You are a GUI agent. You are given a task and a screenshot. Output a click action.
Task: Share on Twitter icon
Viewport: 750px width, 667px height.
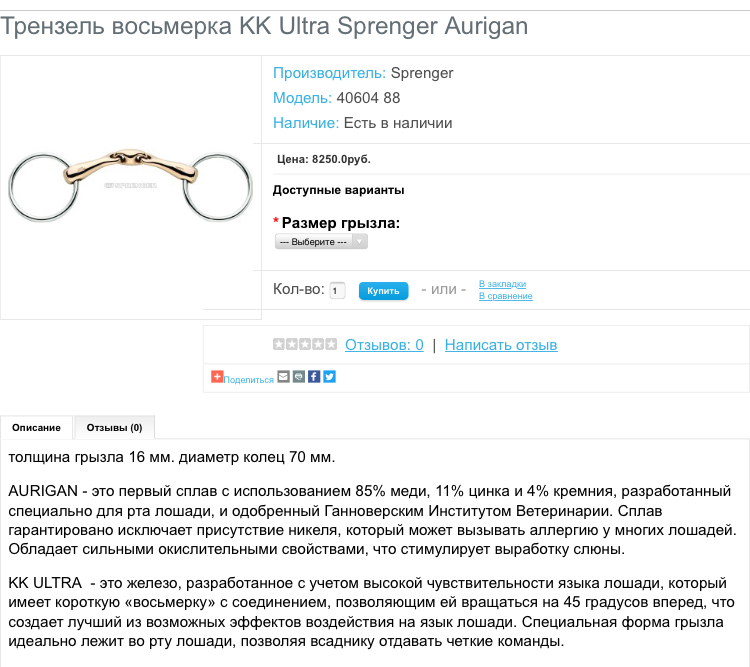coord(329,377)
